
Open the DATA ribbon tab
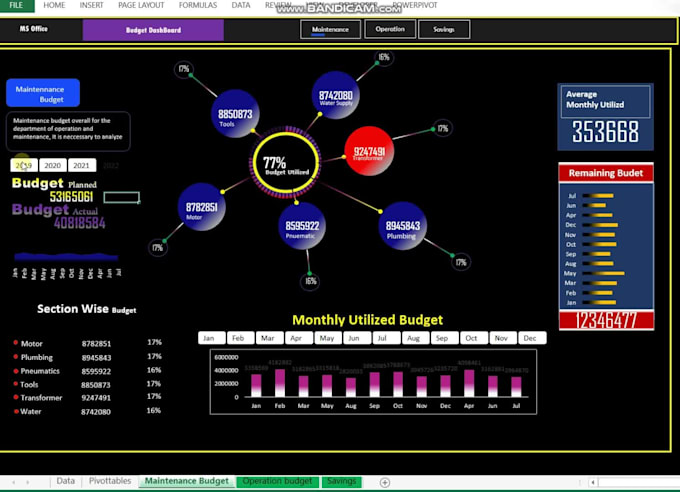pos(241,5)
